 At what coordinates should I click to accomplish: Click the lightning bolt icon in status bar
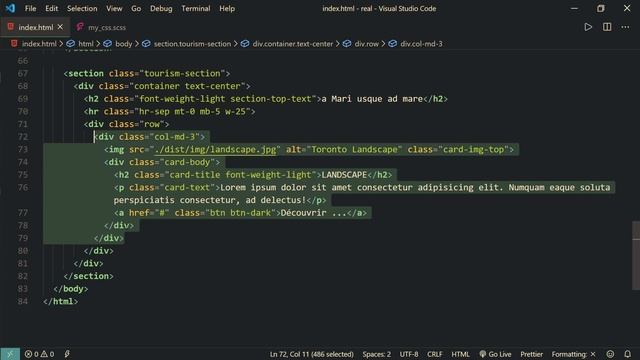tap(67, 354)
